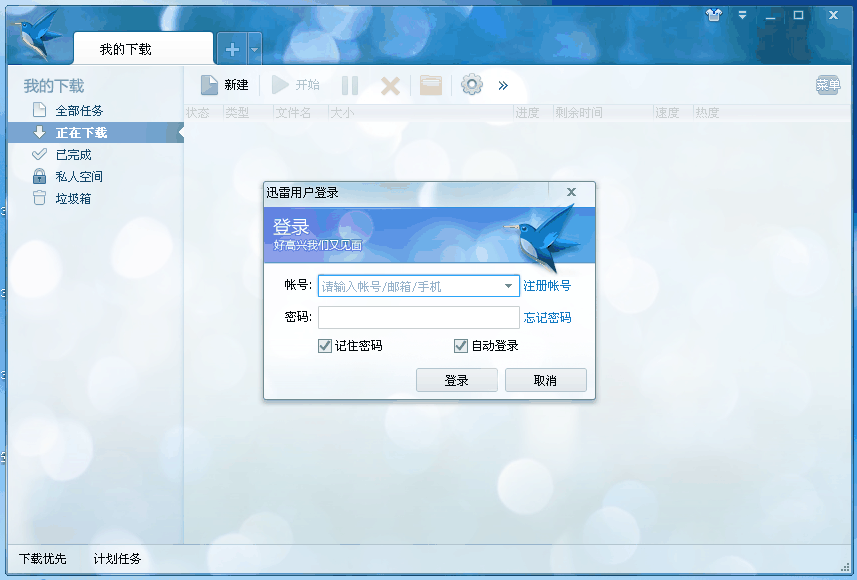Viewport: 857px width, 580px height.
Task: Select 已完成 in the sidebar
Action: click(73, 155)
